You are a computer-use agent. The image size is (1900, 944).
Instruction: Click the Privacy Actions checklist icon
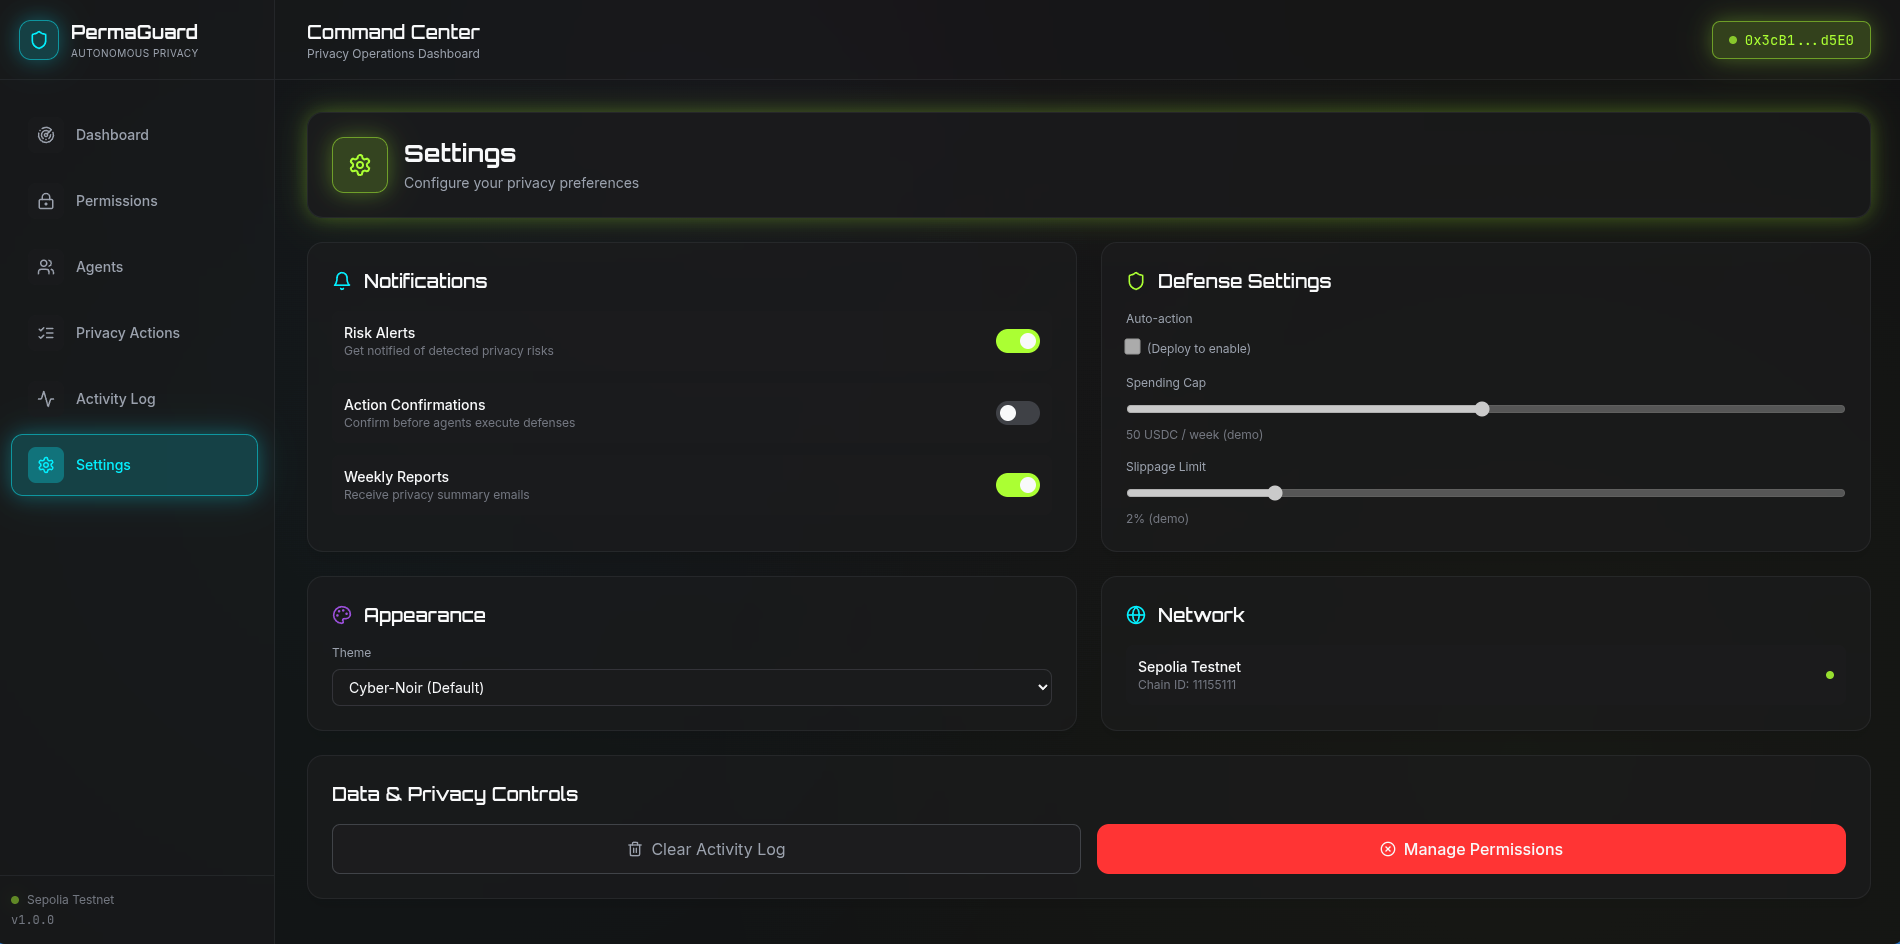[x=46, y=333]
